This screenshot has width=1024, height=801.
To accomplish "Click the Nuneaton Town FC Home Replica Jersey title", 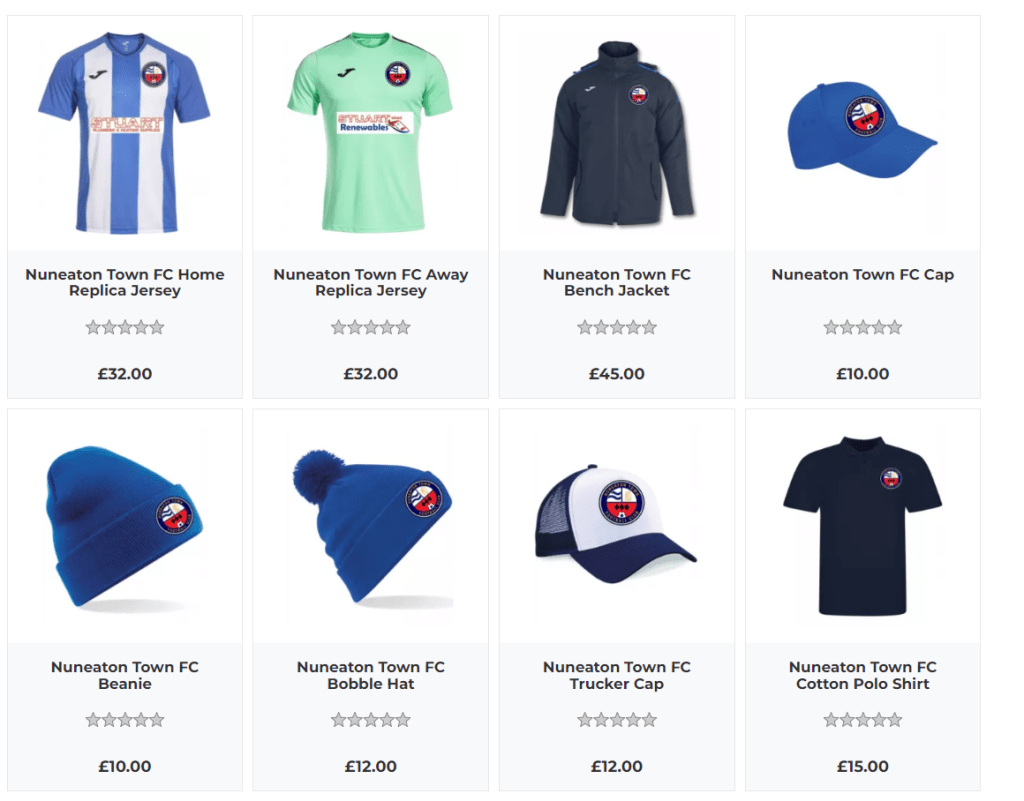I will tap(125, 283).
